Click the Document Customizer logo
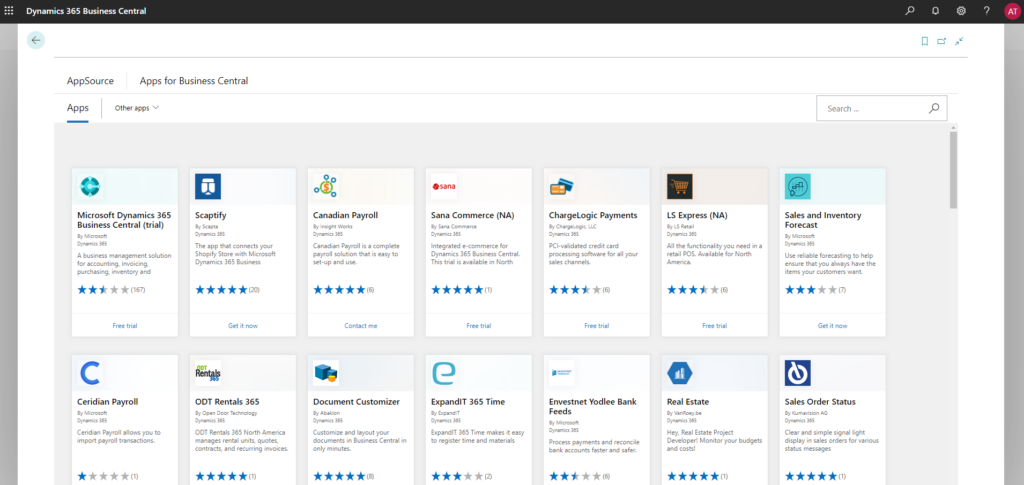 325,373
